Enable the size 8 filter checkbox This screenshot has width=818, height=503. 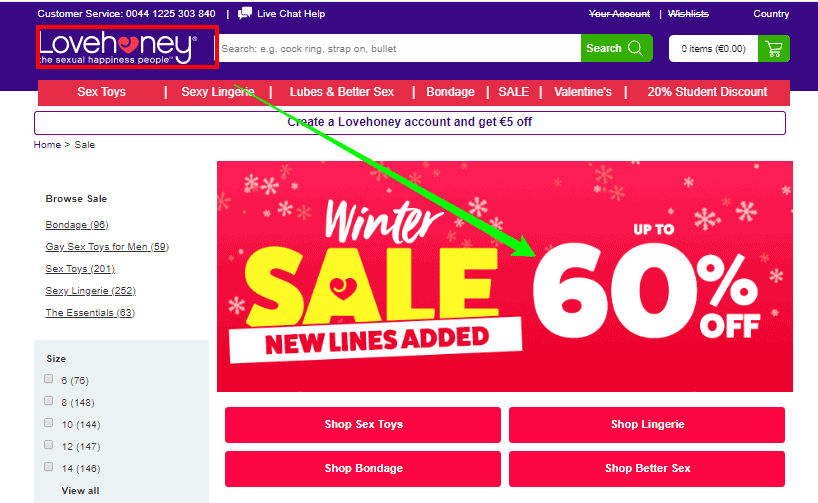coord(49,401)
